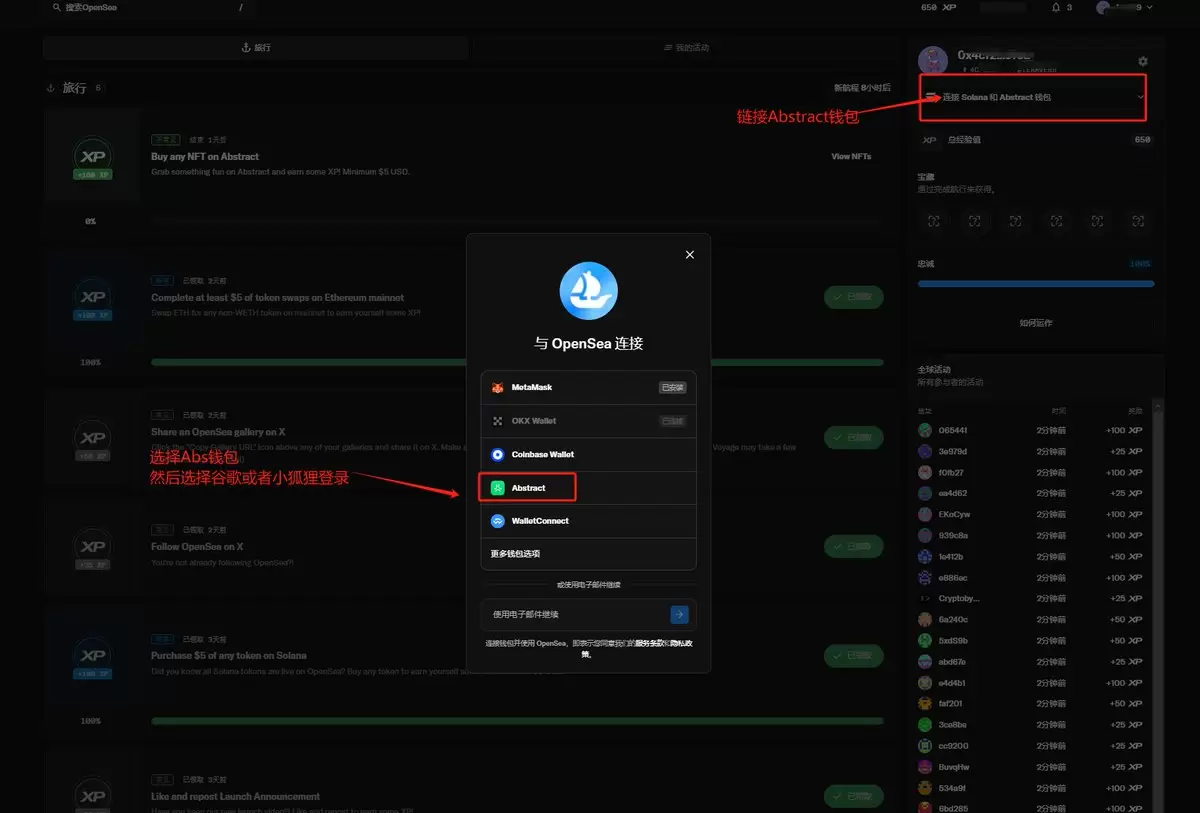Click 已领取 button for Launch Announcement quest
This screenshot has height=813, width=1200.
(854, 796)
